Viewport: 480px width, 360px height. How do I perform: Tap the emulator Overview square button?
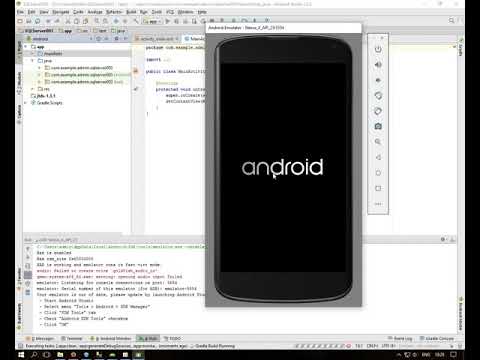(x=378, y=188)
